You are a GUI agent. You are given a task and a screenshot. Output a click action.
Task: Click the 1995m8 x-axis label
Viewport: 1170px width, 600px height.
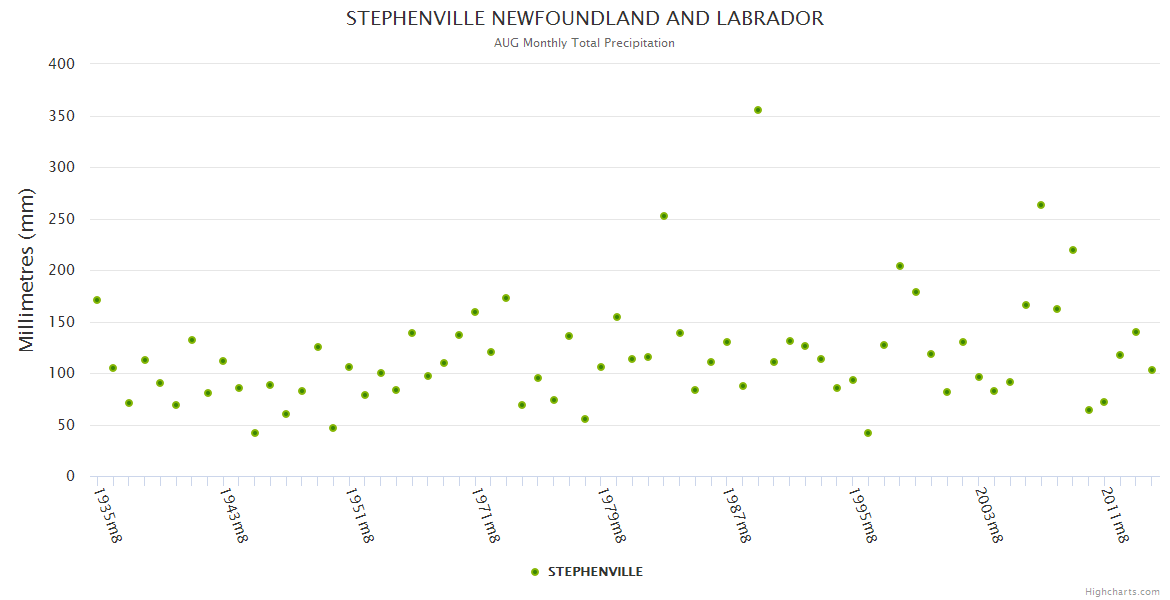point(863,516)
